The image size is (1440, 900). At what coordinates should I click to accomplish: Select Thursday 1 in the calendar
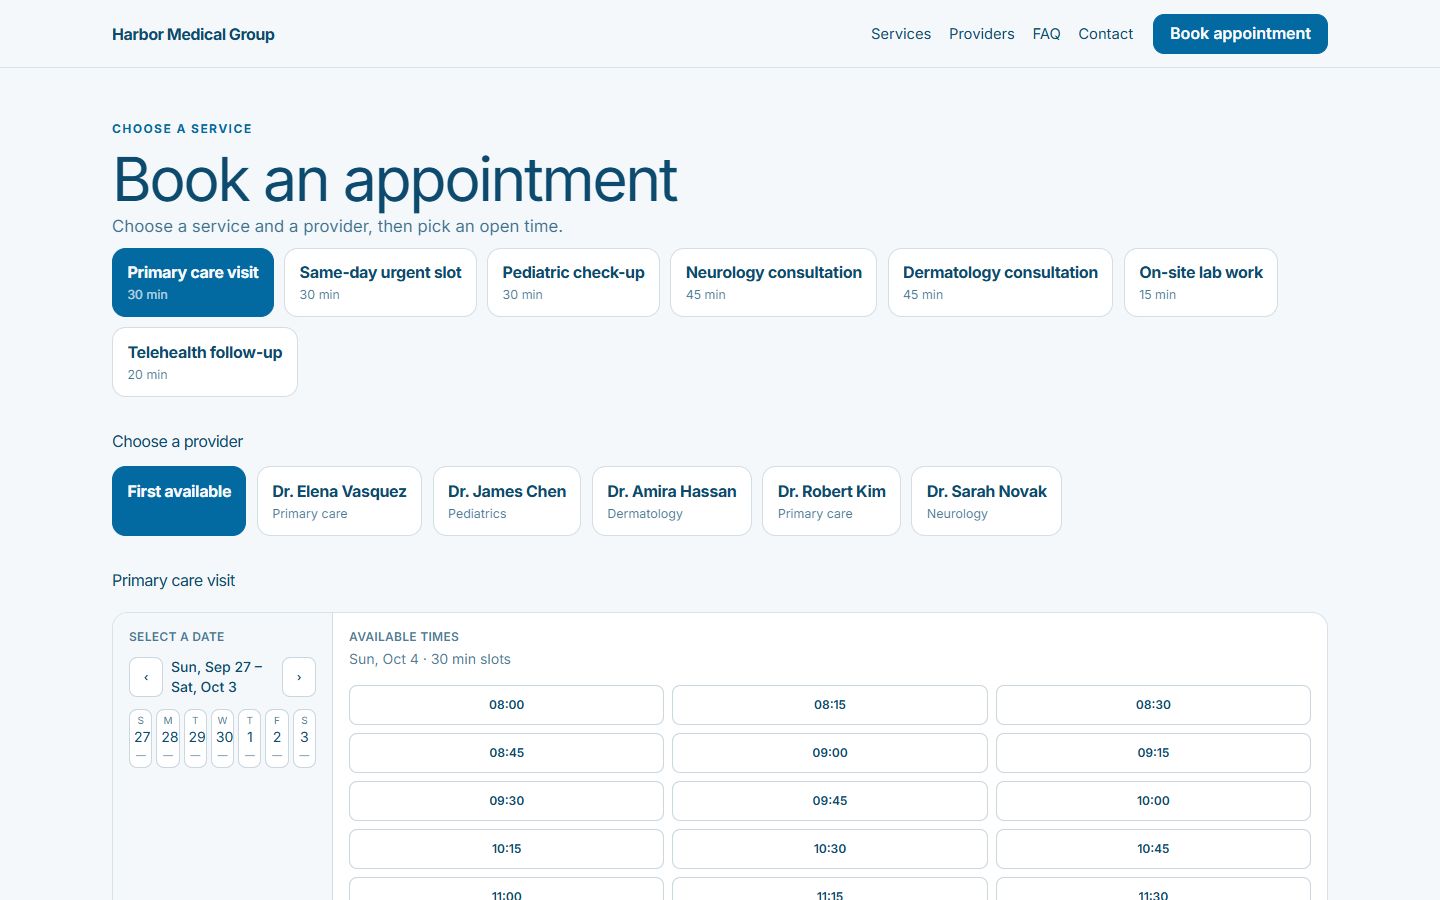click(x=250, y=738)
